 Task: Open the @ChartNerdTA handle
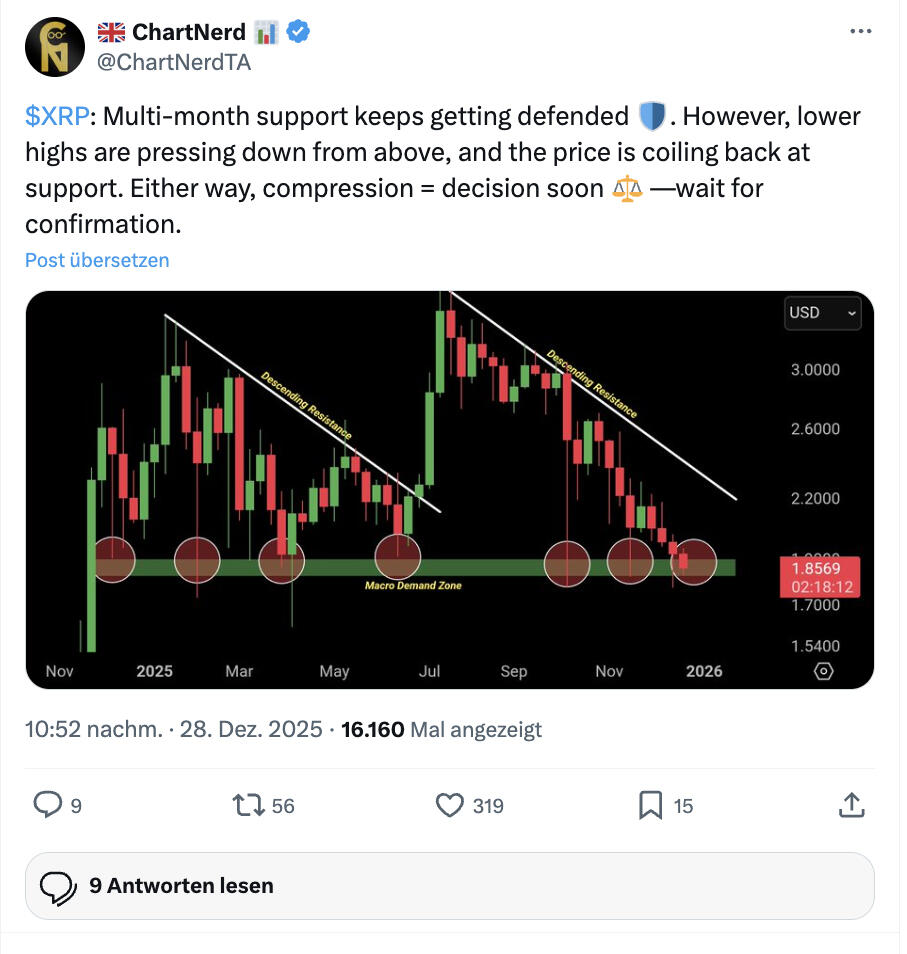[x=173, y=62]
